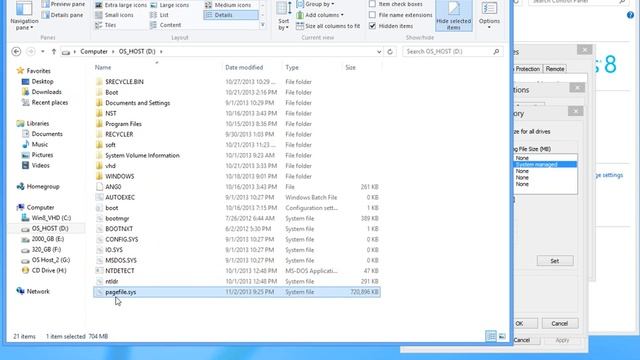
Task: Switch to details view in status bar
Action: coord(491,336)
